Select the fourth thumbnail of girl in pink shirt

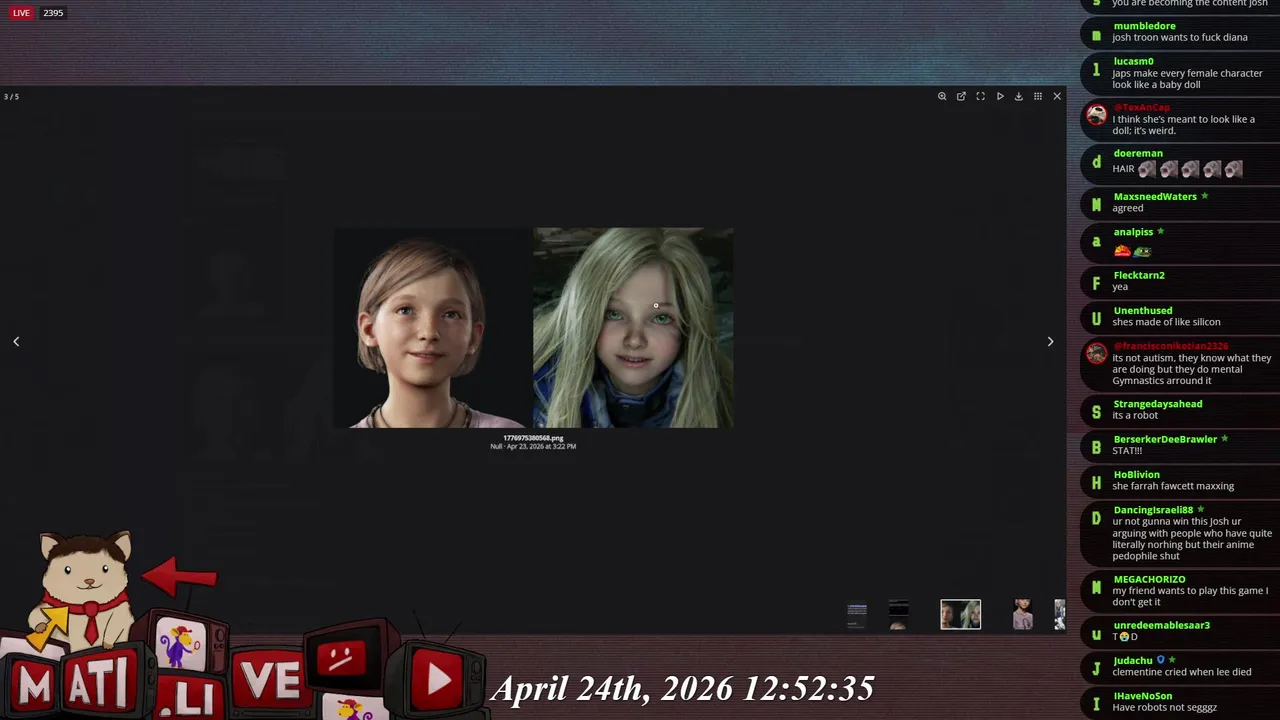pyautogui.click(x=1022, y=614)
